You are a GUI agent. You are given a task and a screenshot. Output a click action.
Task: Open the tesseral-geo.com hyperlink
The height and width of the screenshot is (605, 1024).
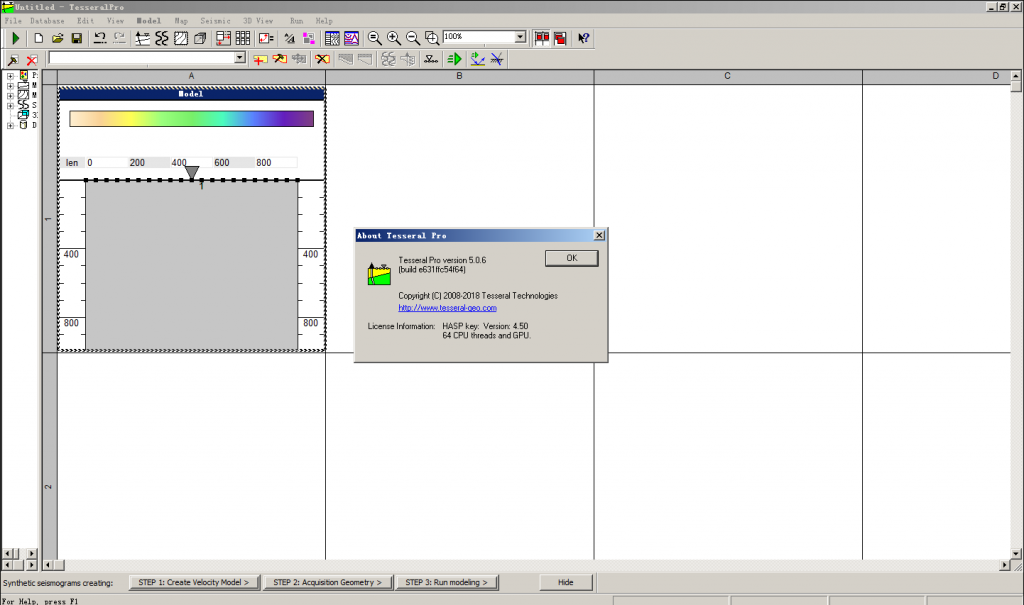click(447, 308)
